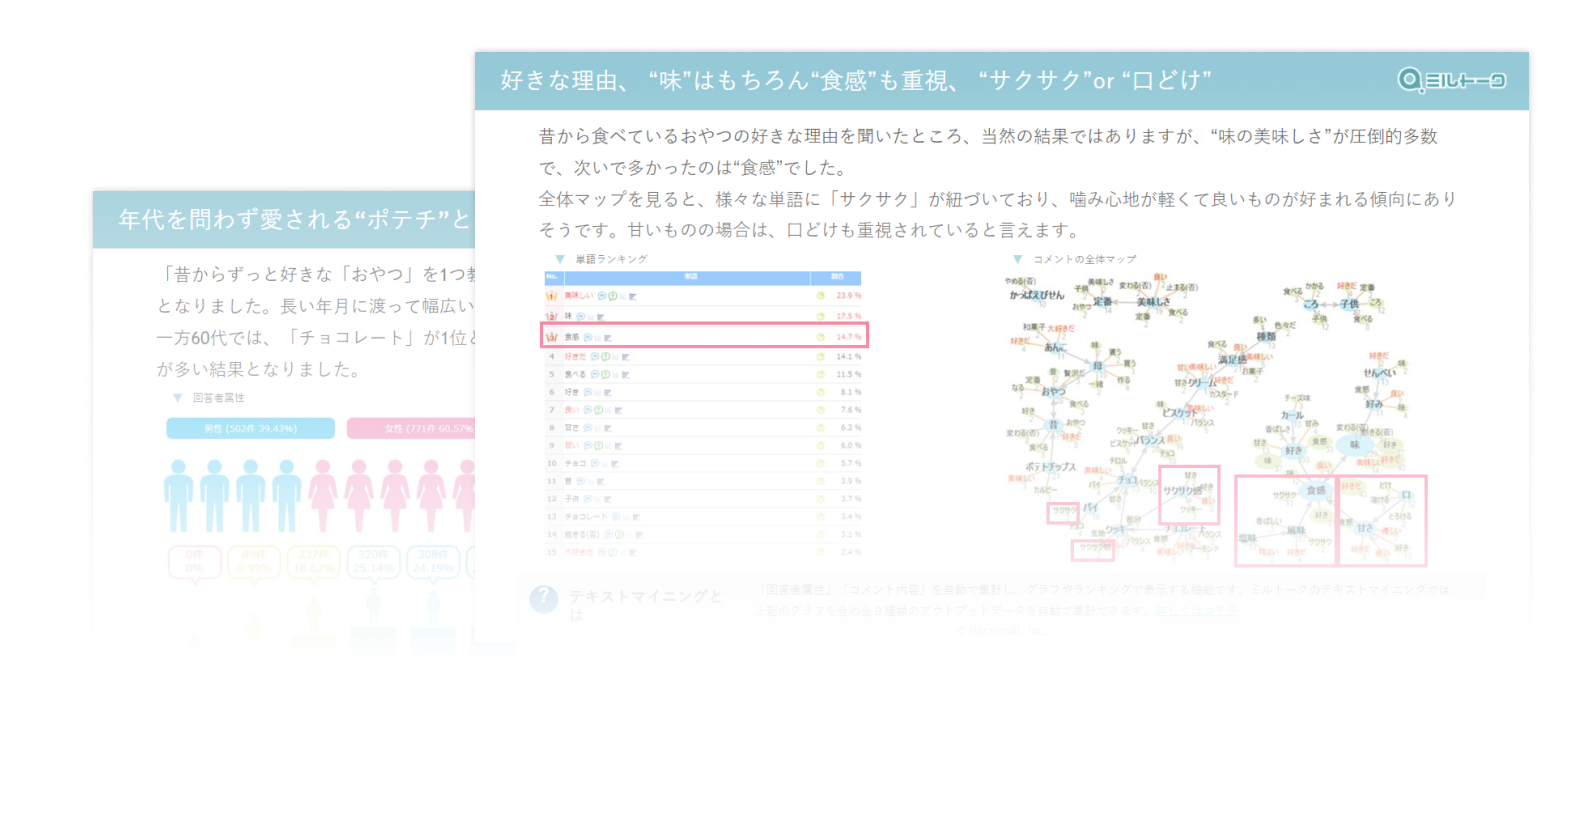Click the クリーム node on map
This screenshot has width=1571, height=835.
(1202, 382)
